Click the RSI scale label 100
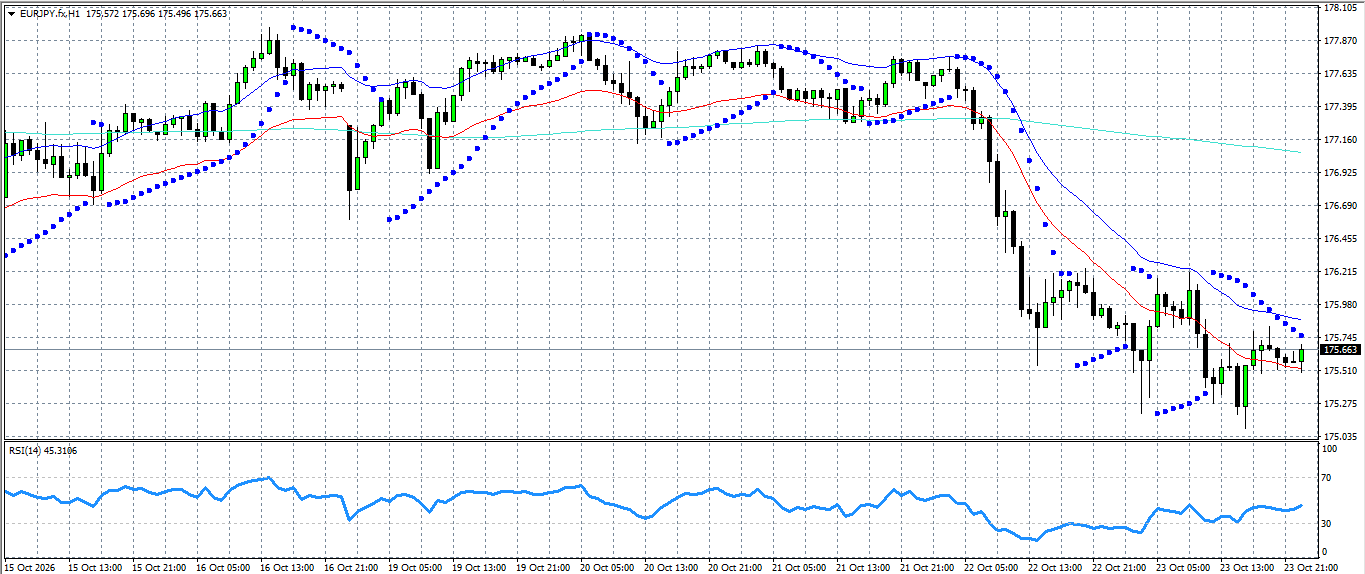1365x574 pixels. (x=1330, y=449)
